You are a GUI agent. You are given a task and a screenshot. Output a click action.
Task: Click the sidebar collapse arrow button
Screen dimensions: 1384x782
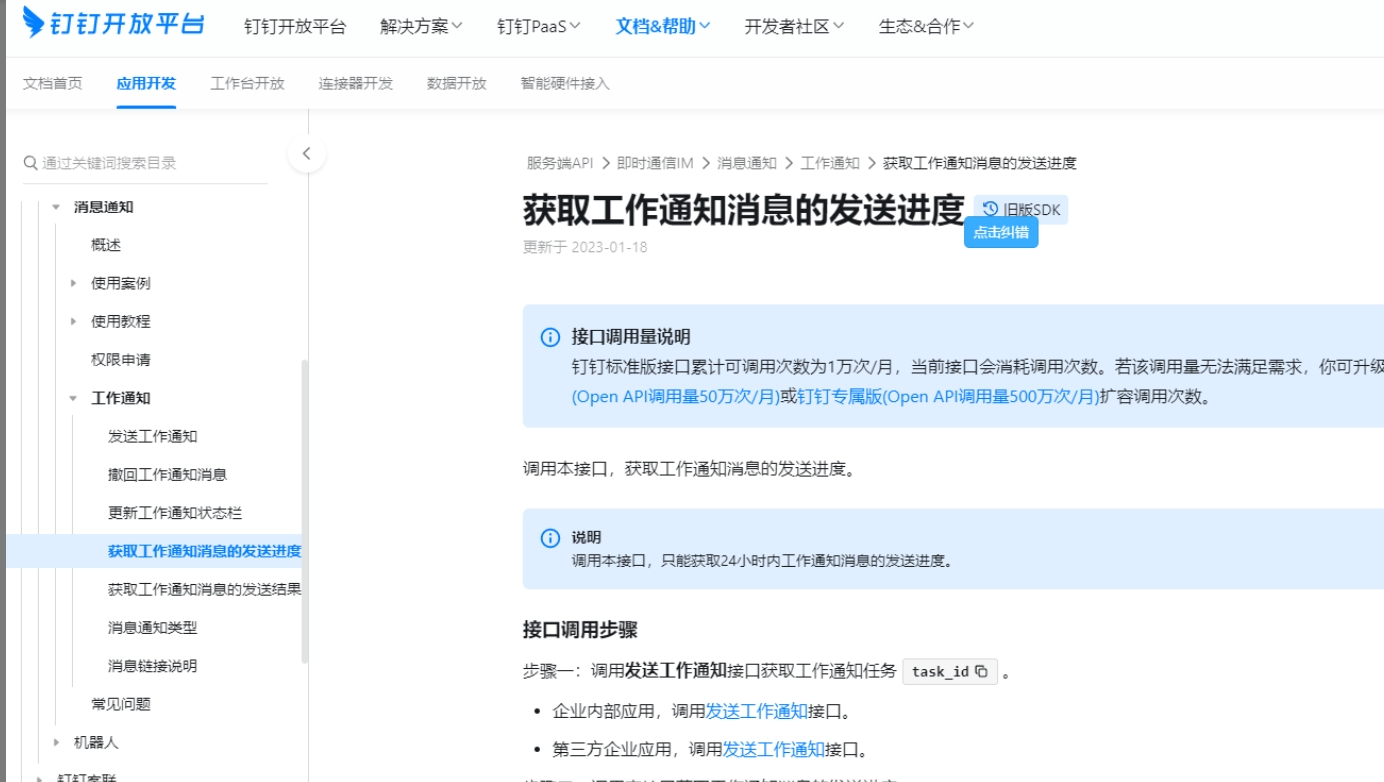pos(307,154)
